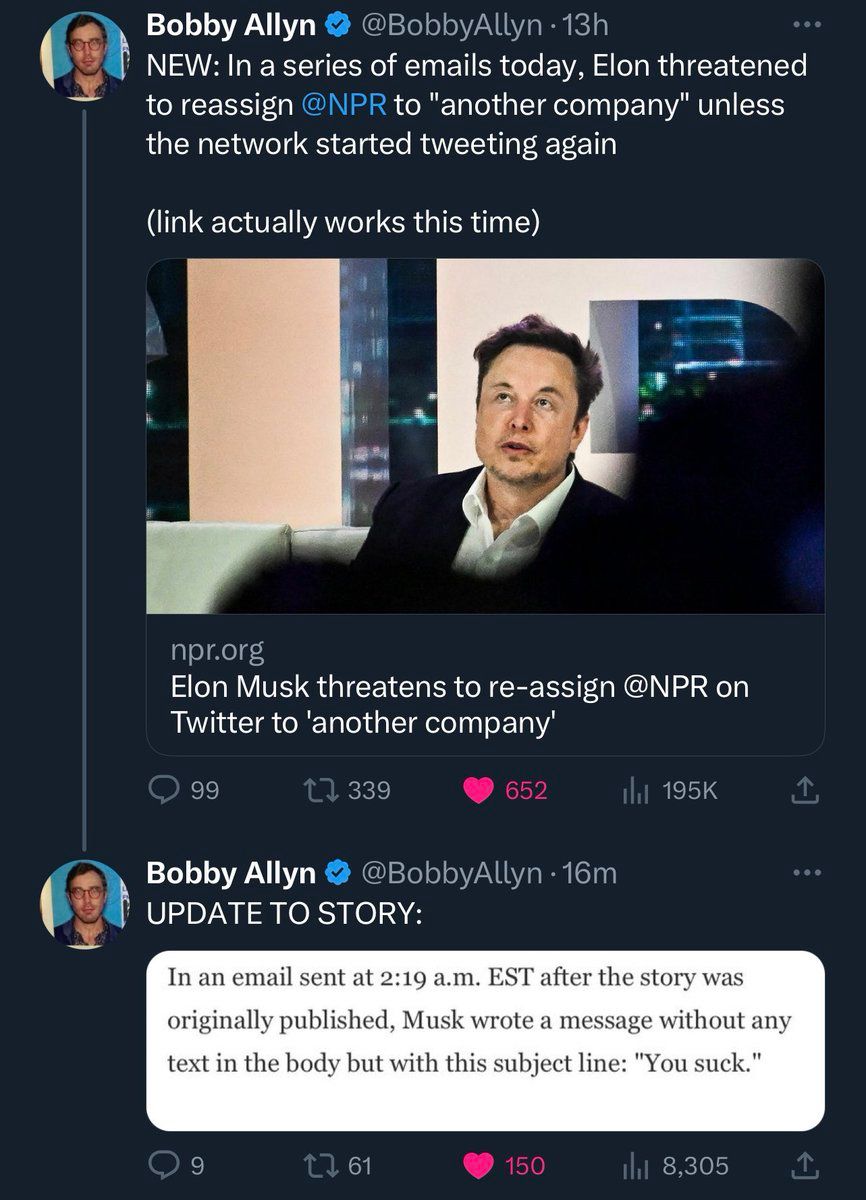Reply to the first tweet with 99 comments
Image resolution: width=866 pixels, height=1200 pixels.
pyautogui.click(x=164, y=790)
